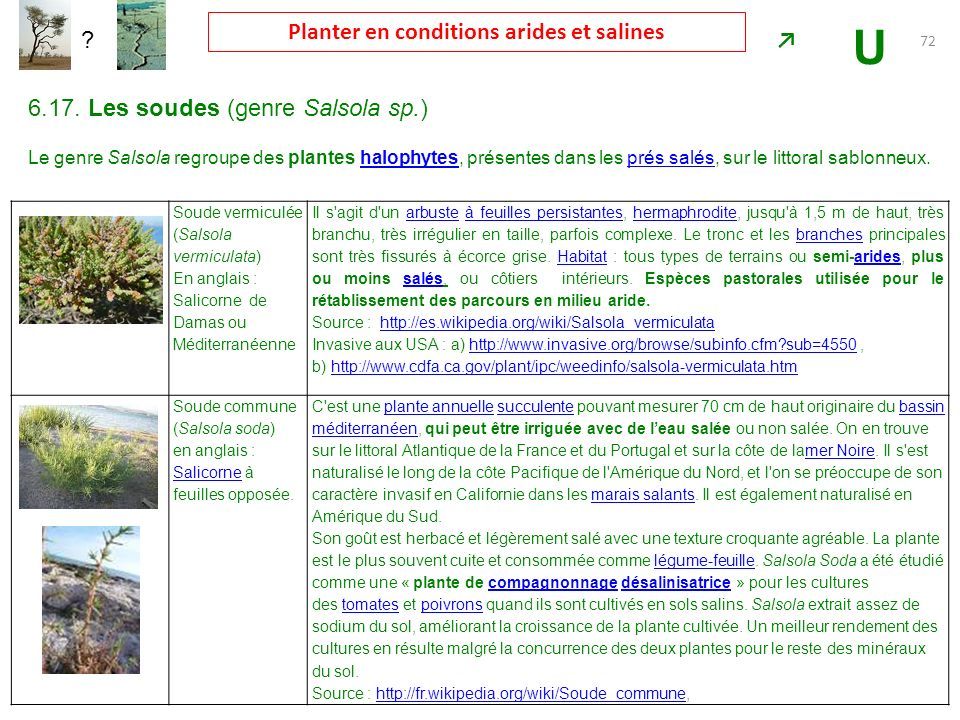
Task: Click the heading '6.17. Les soudes'
Action: [x=124, y=108]
